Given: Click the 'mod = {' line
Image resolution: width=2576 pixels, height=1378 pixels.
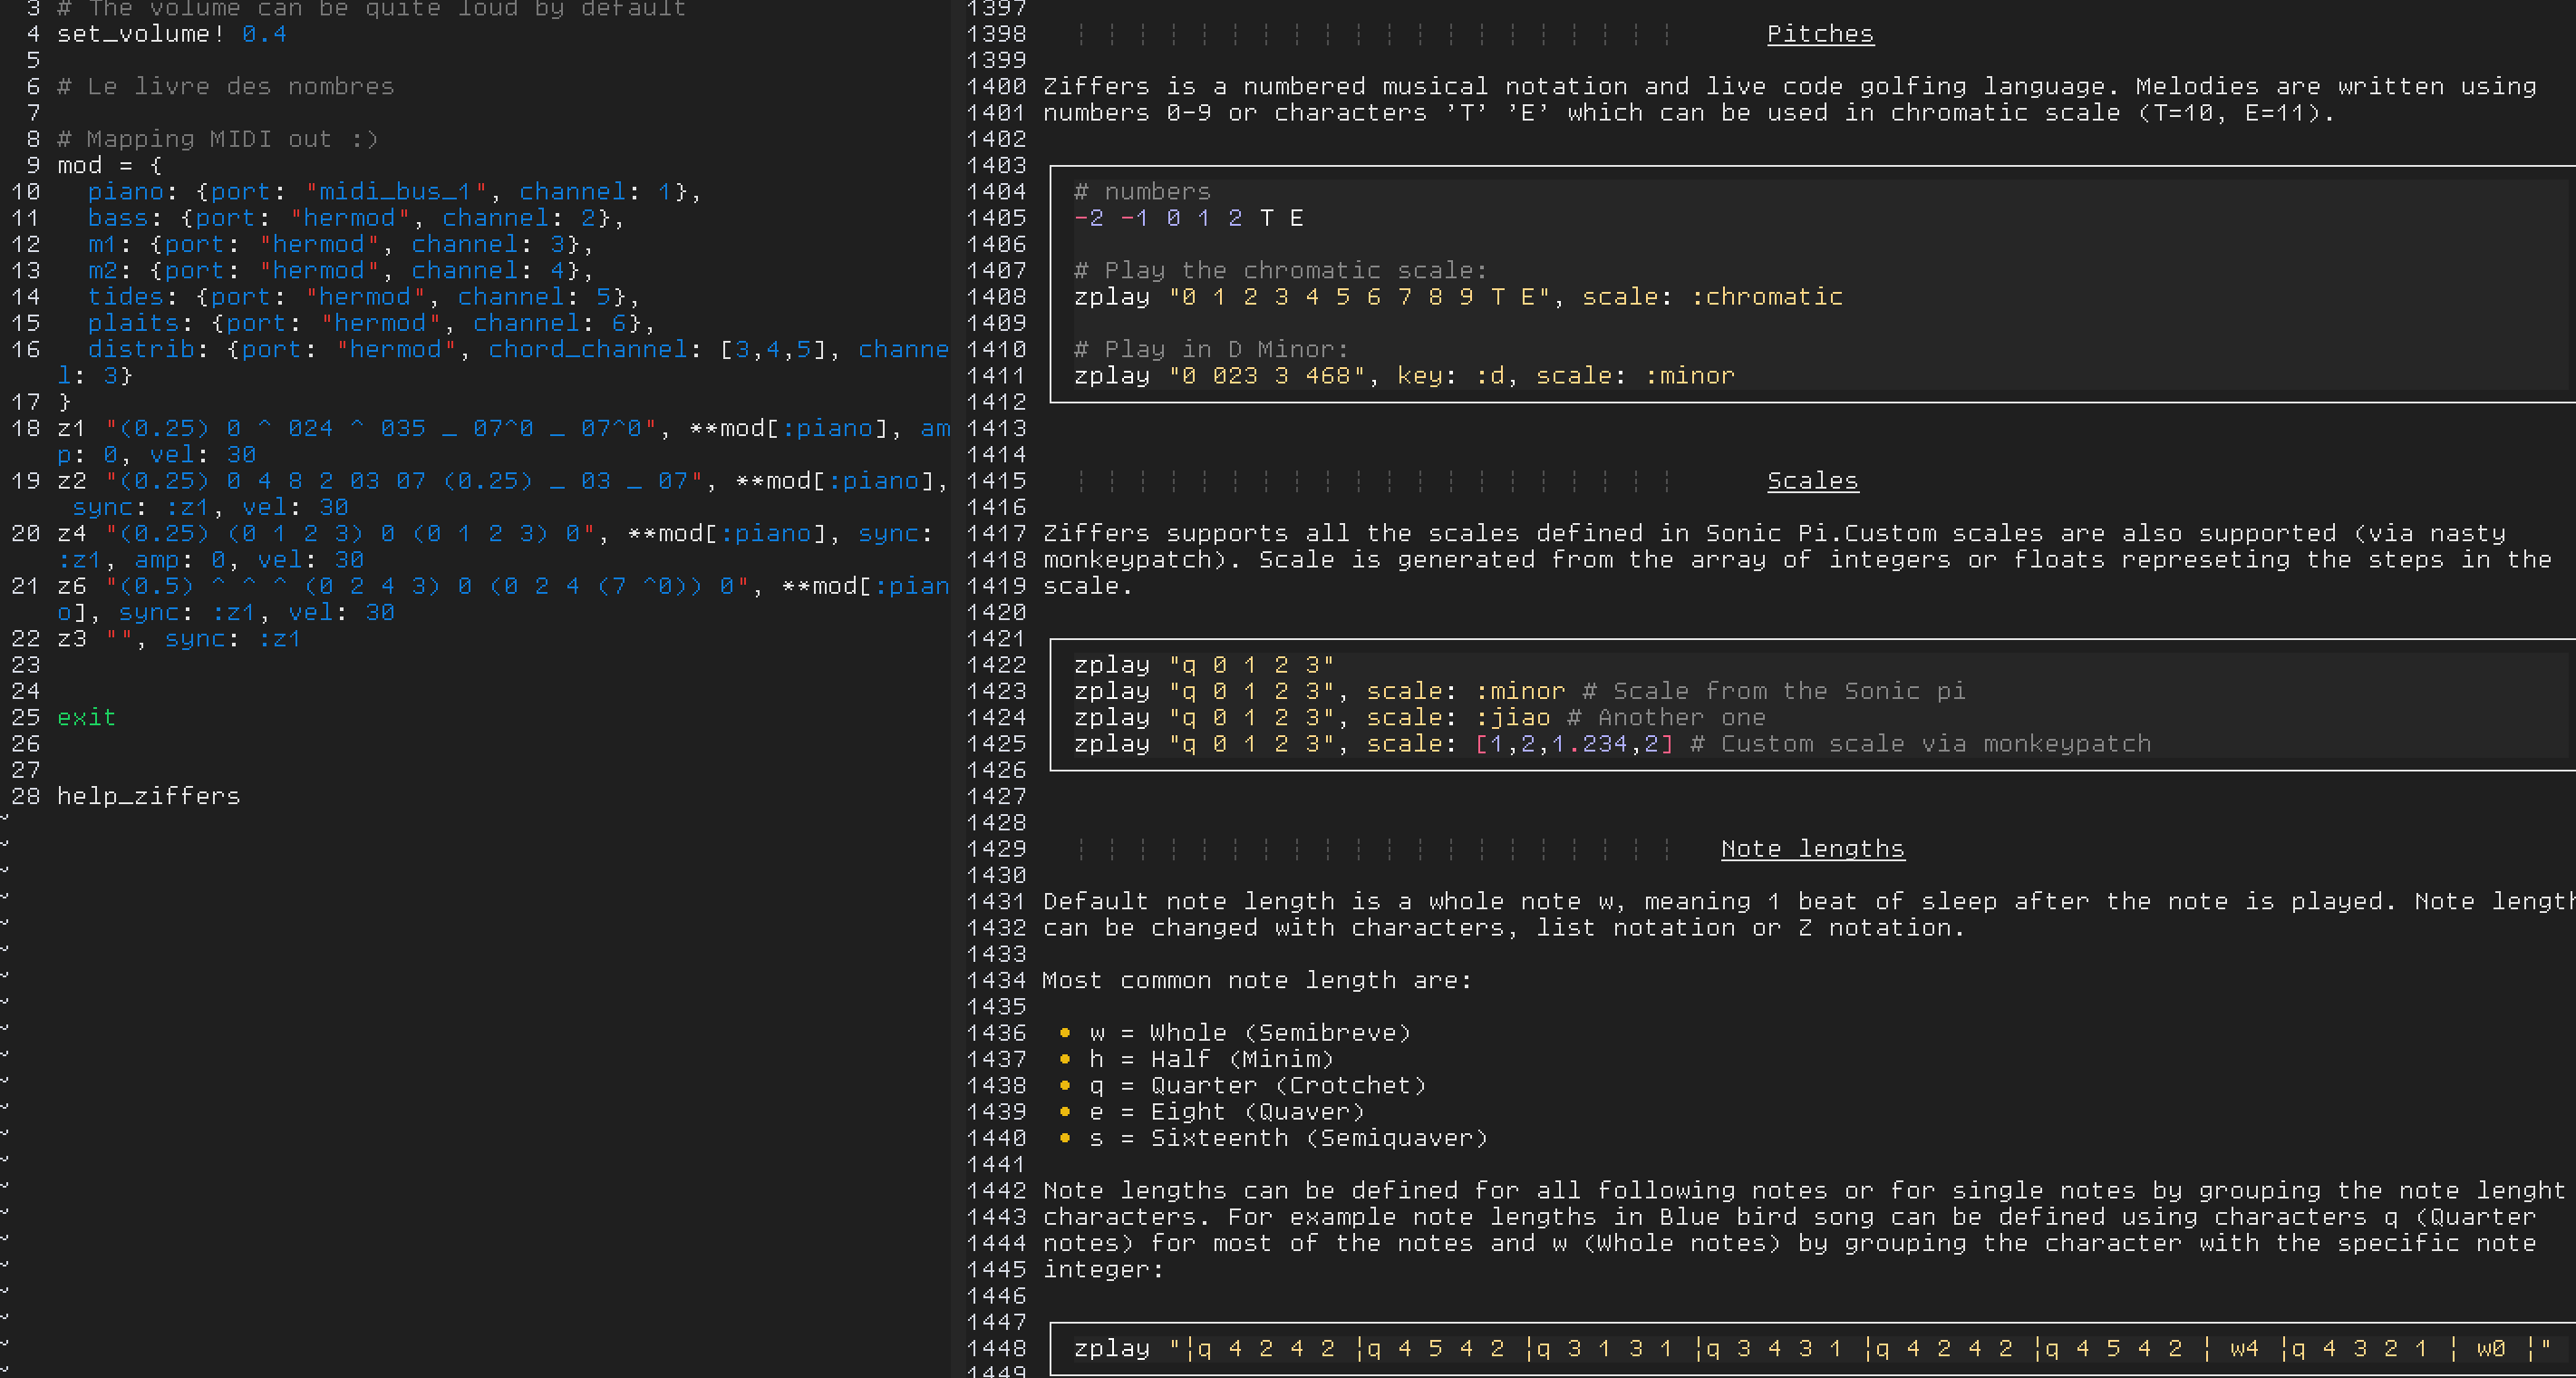Looking at the screenshot, I should 110,166.
